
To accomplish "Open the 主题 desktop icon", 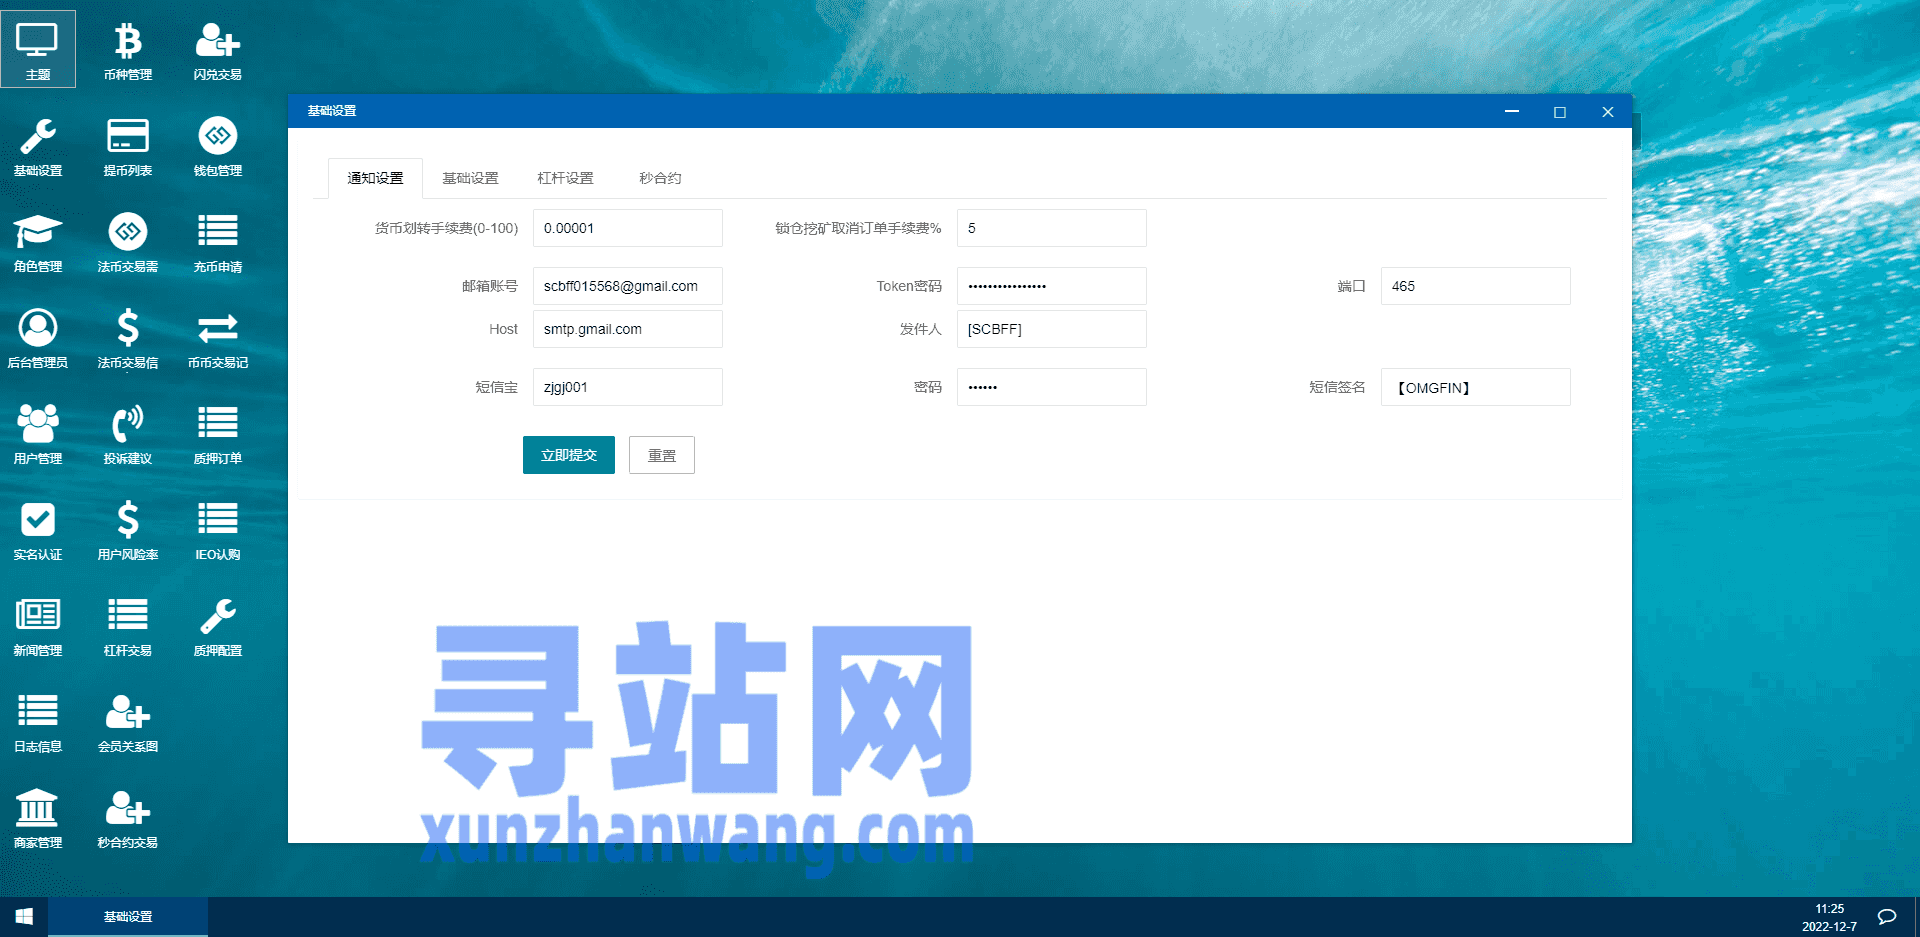I will coord(38,49).
